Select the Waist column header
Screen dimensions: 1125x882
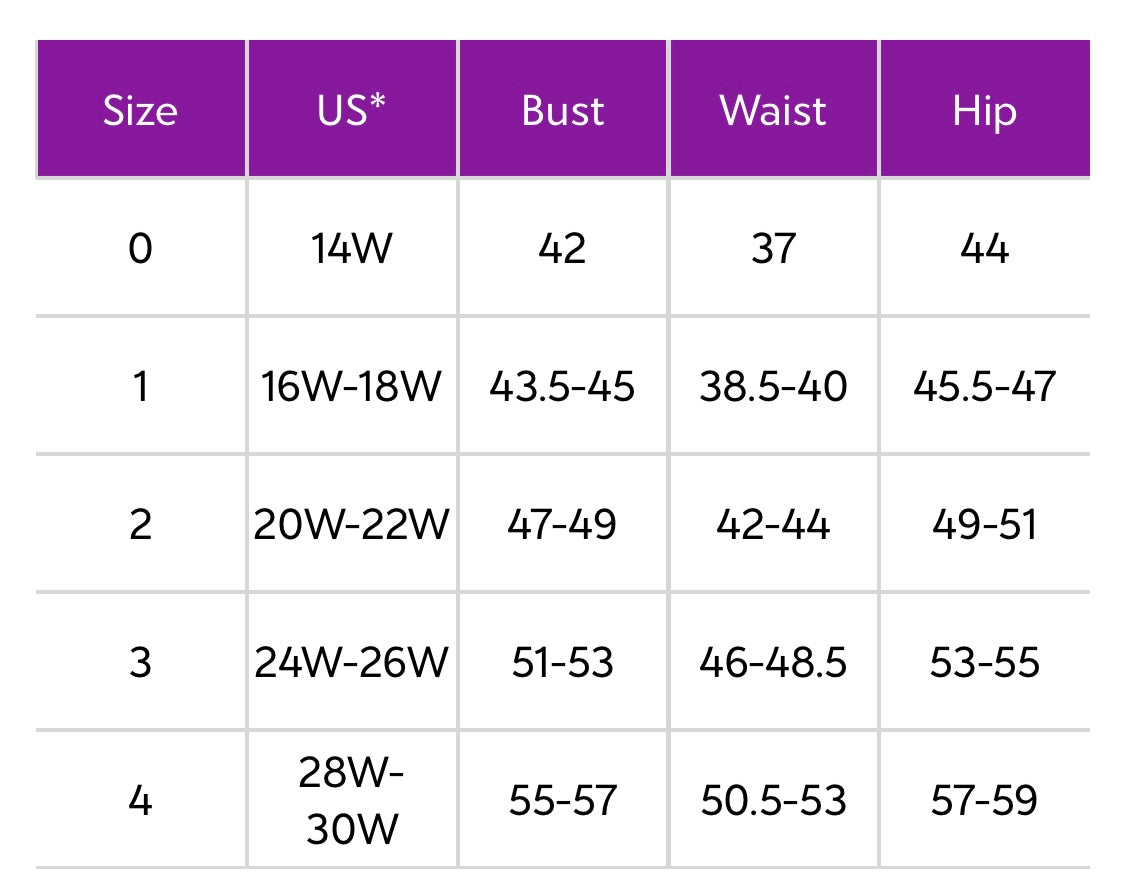coord(773,110)
